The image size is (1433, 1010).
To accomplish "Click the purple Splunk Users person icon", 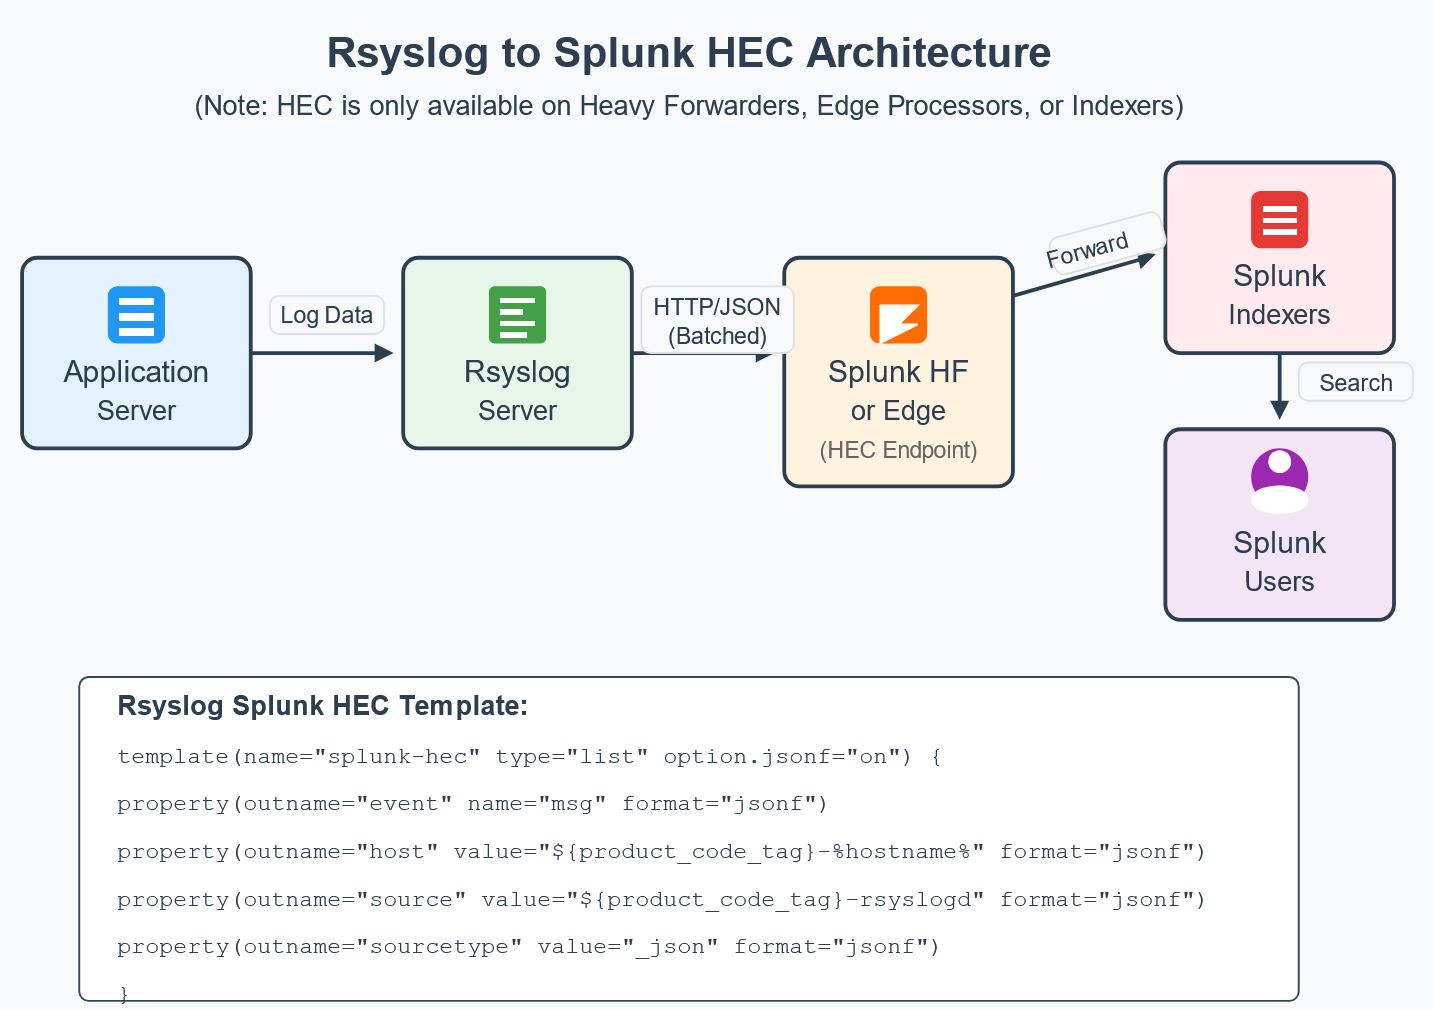I will (x=1279, y=481).
